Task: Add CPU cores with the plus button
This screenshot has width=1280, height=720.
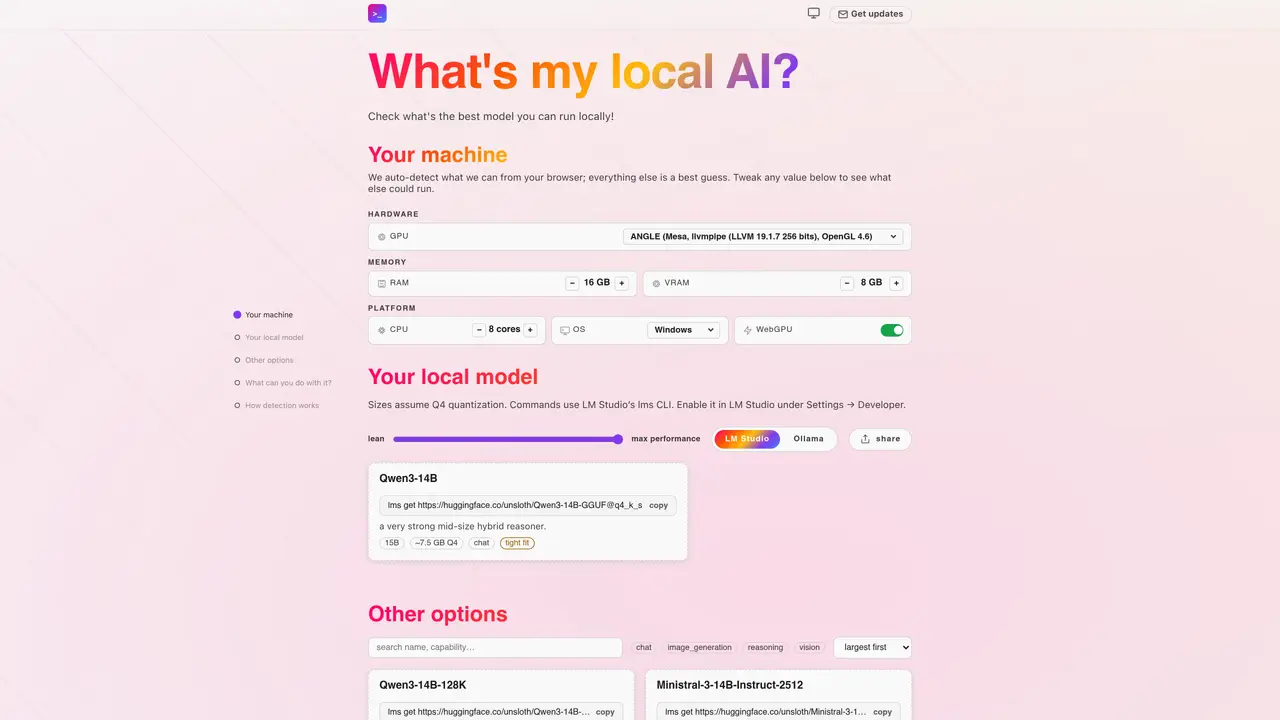Action: tap(530, 330)
